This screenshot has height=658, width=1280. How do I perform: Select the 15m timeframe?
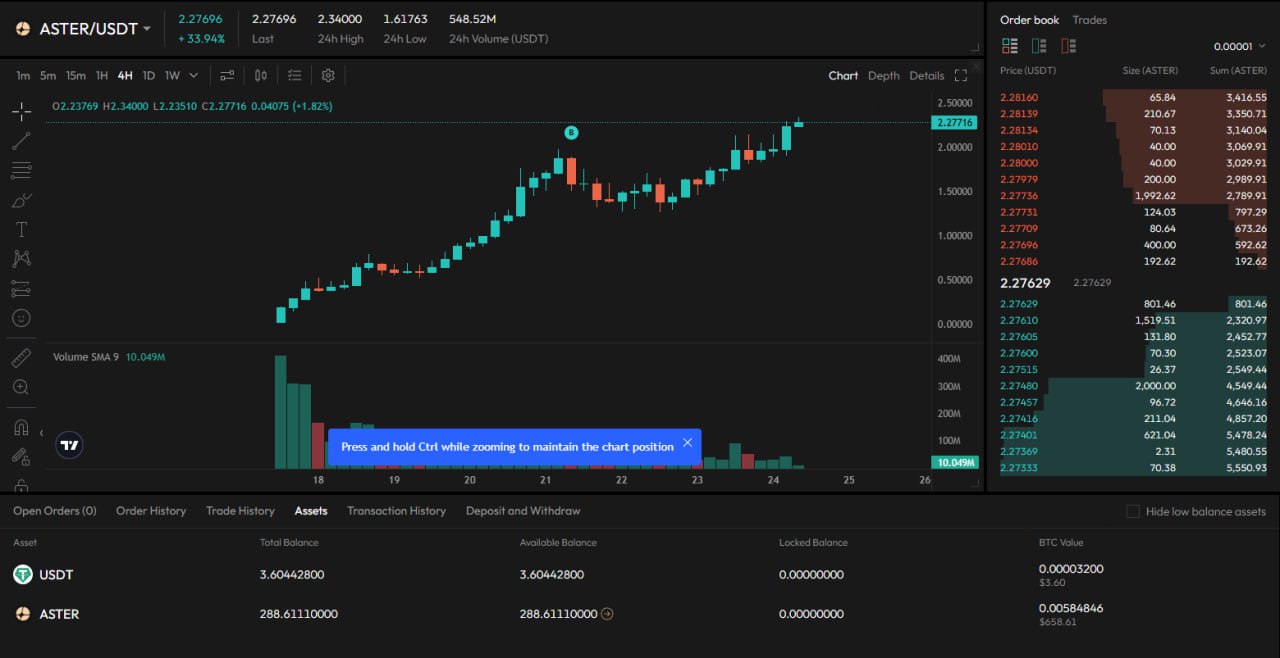(76, 75)
